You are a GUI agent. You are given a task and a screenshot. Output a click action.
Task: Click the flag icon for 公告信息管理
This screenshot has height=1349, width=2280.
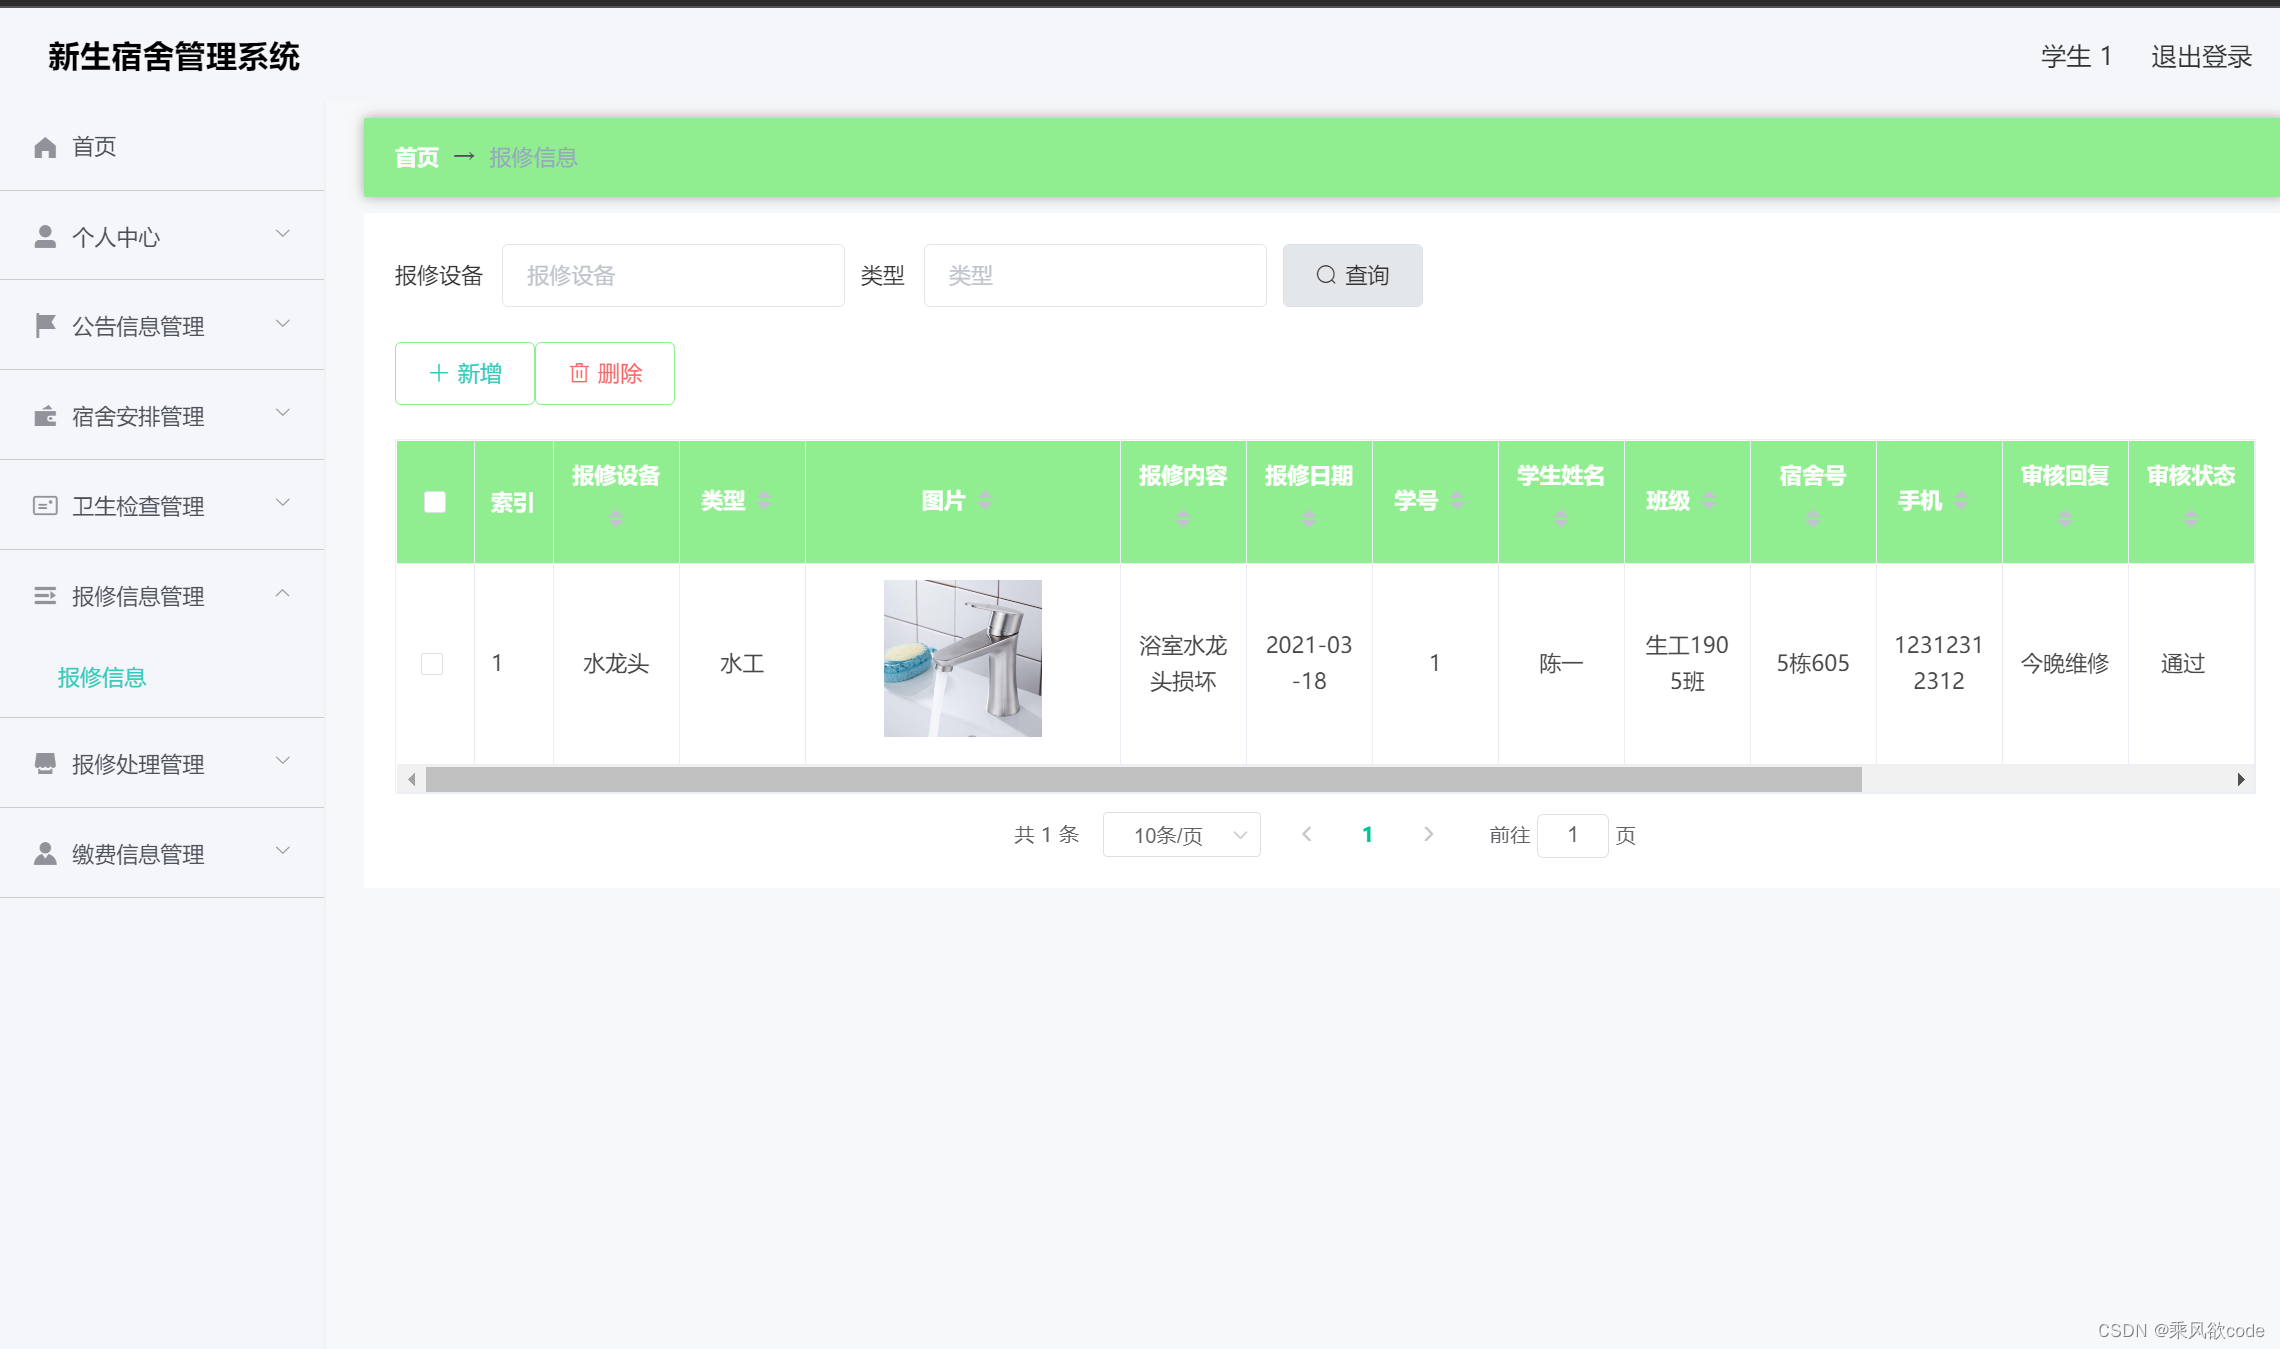click(44, 325)
